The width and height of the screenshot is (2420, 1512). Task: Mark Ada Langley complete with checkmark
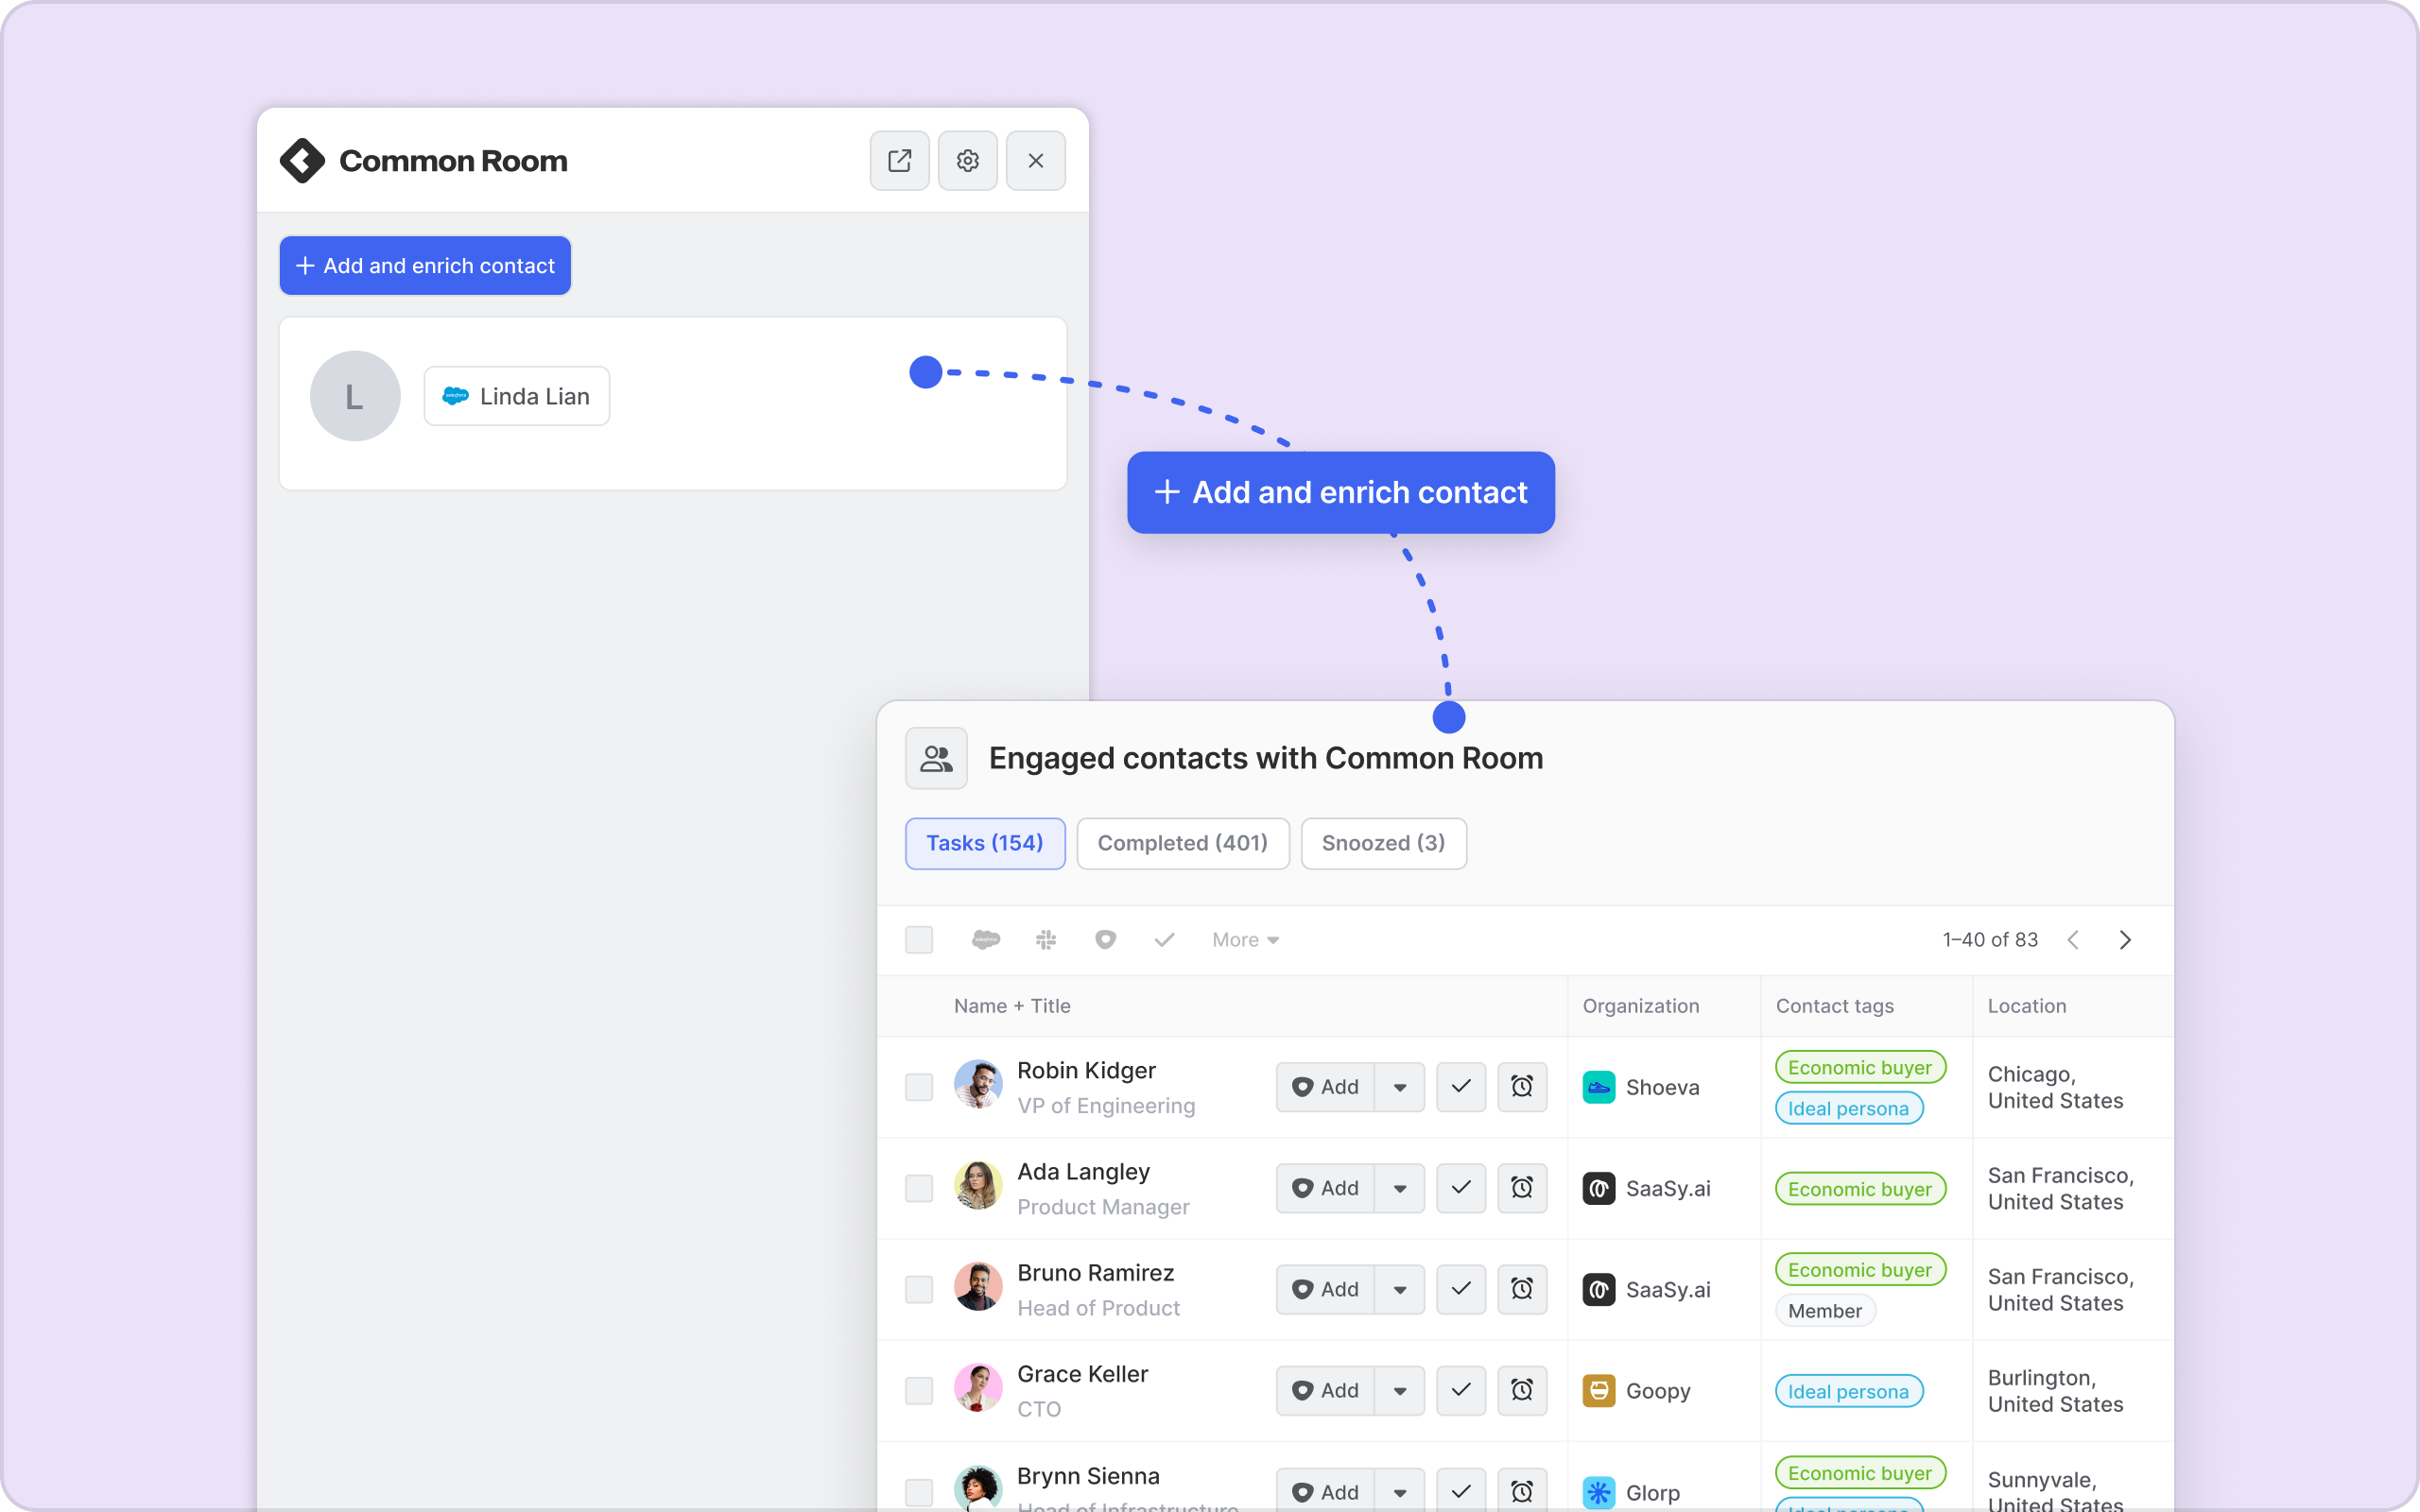tap(1460, 1187)
